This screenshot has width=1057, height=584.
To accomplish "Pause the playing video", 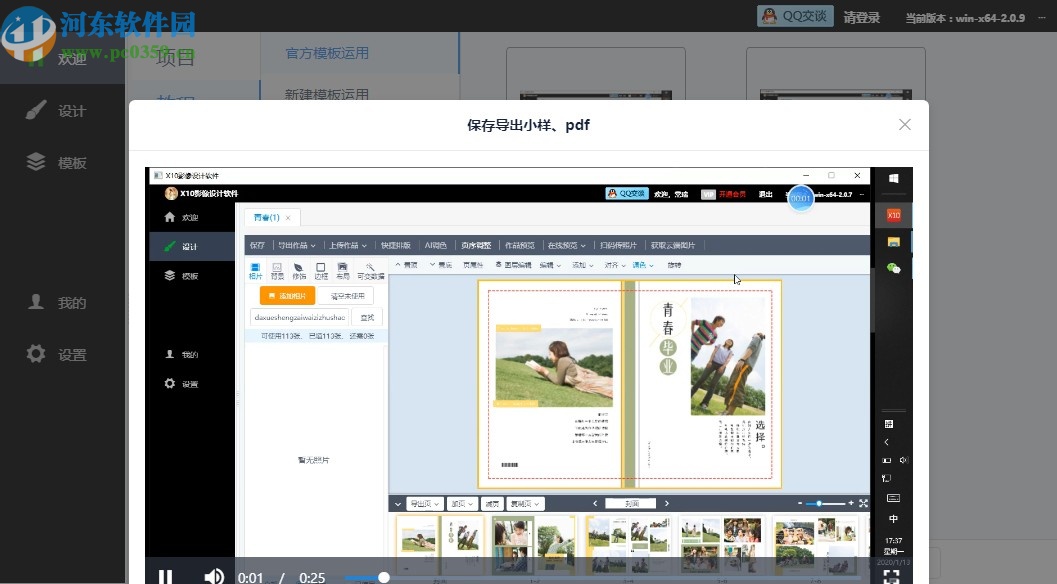I will tap(165, 577).
